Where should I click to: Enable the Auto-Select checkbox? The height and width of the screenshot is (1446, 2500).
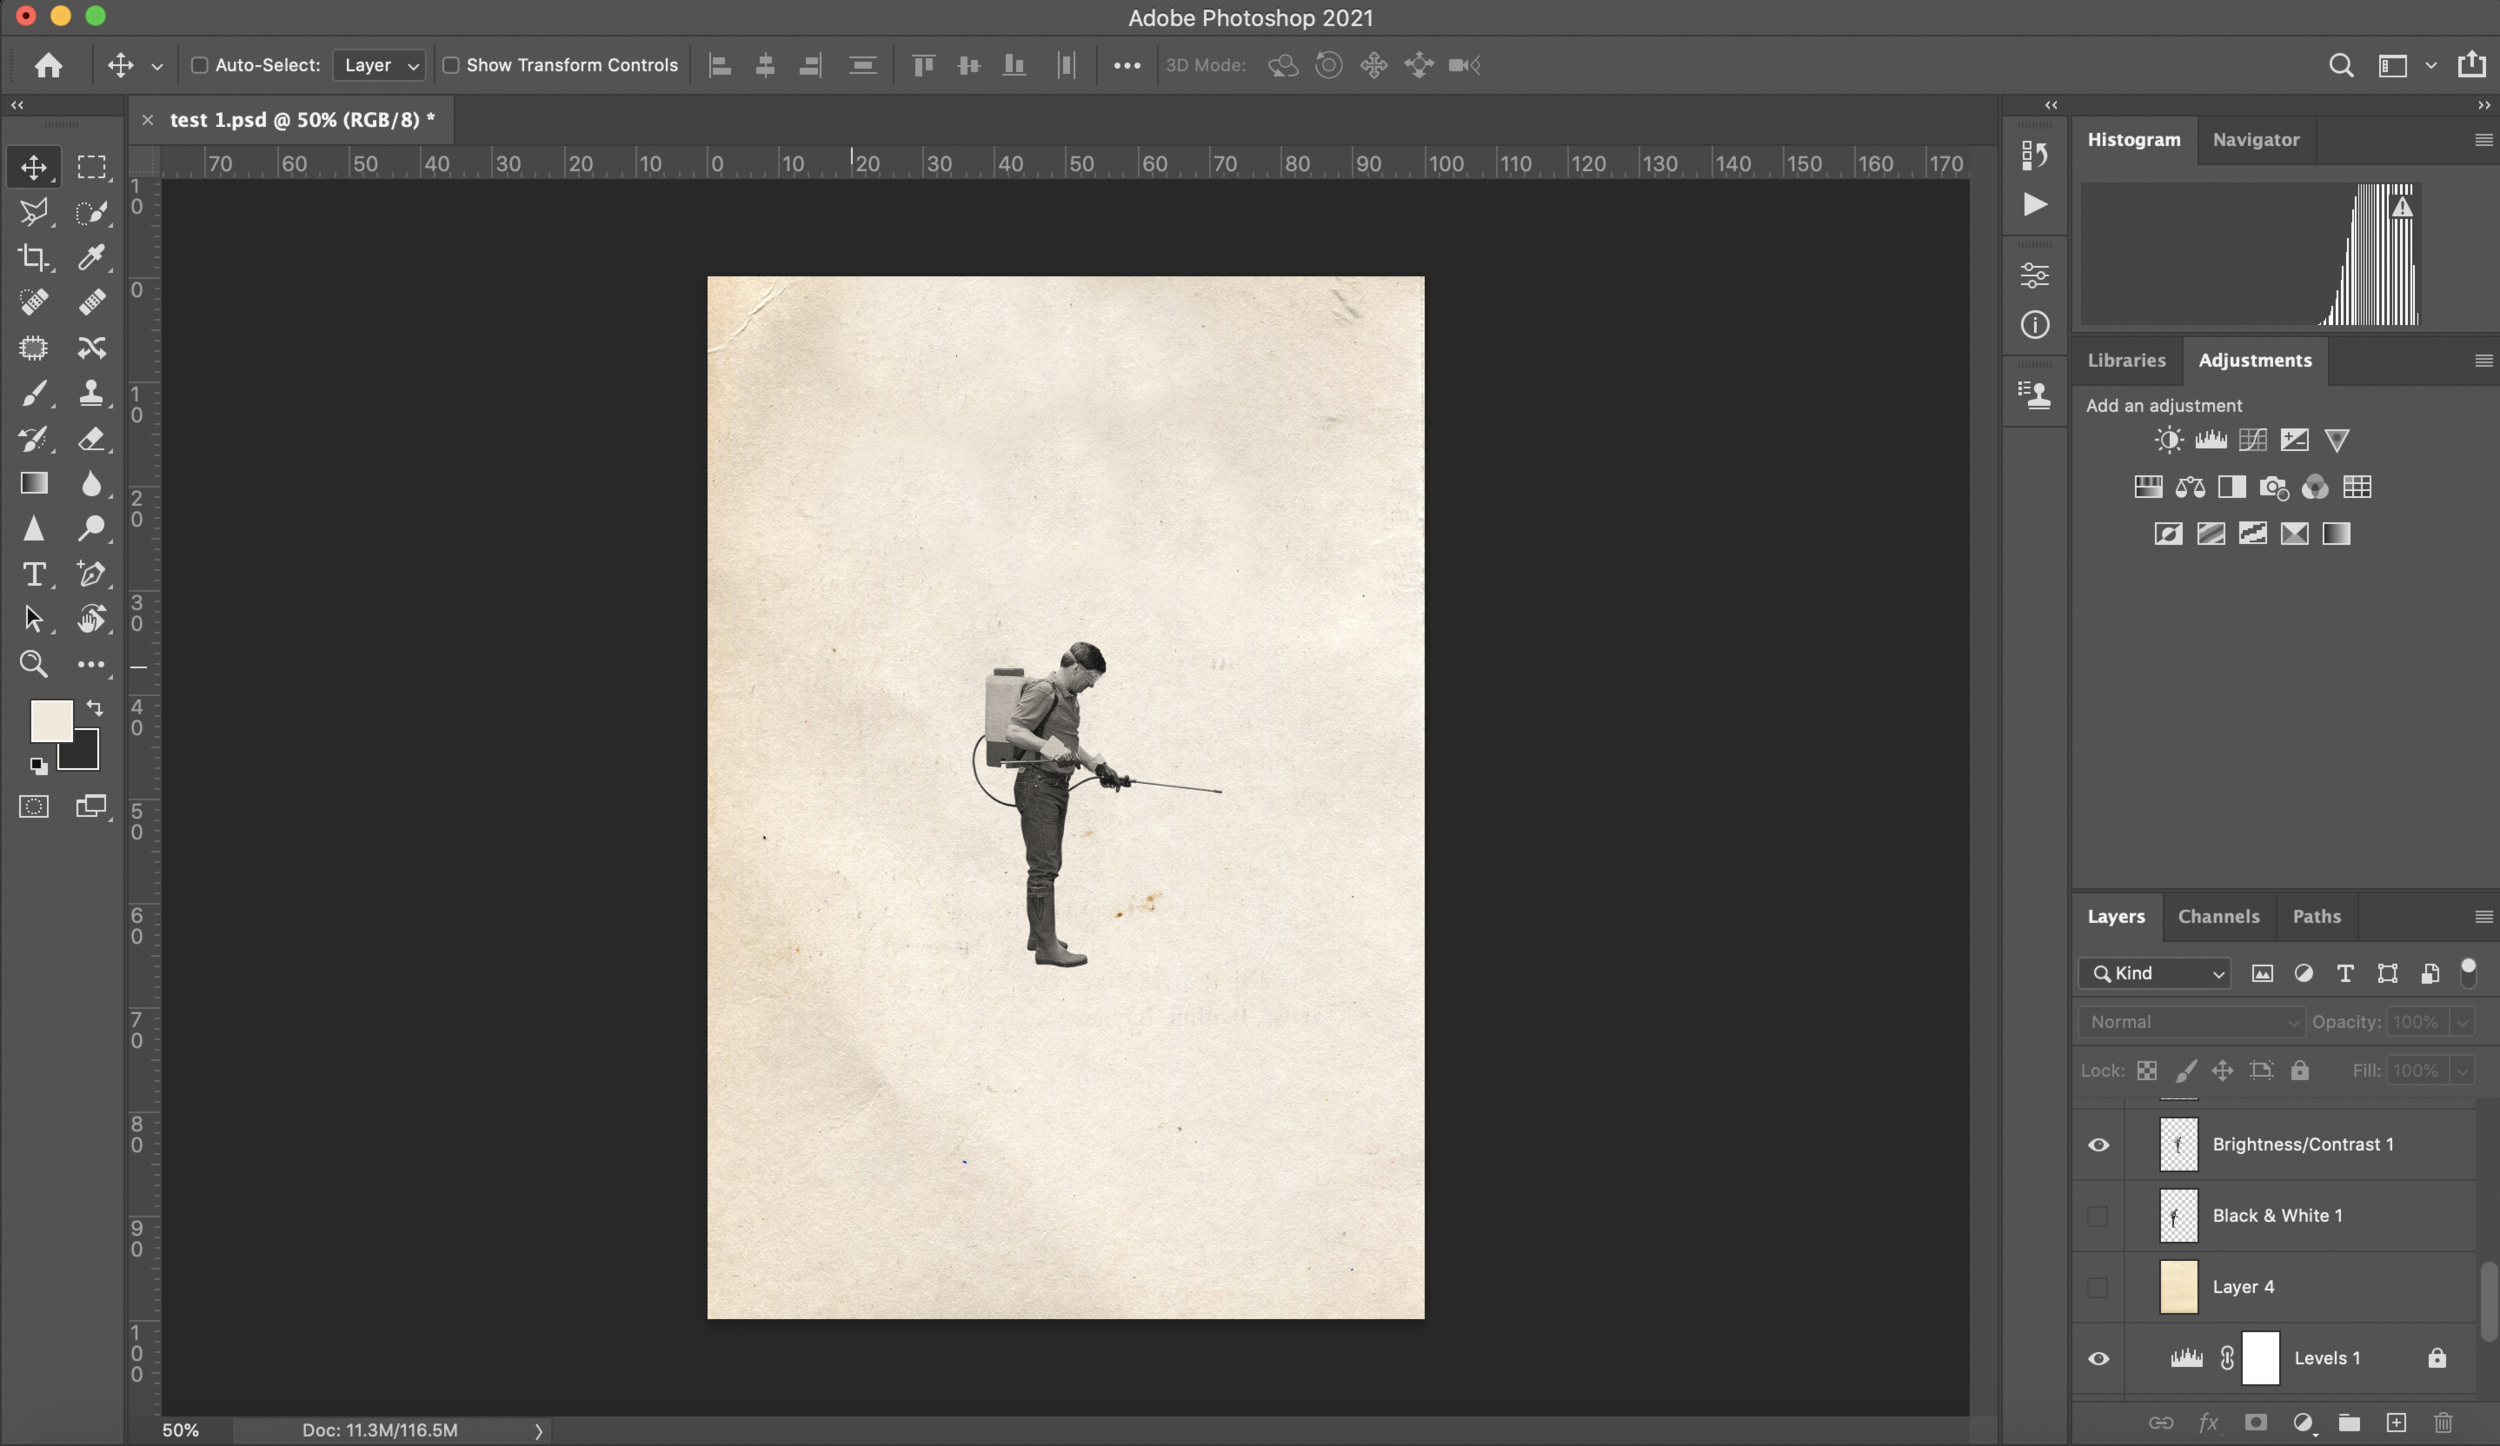tap(199, 65)
